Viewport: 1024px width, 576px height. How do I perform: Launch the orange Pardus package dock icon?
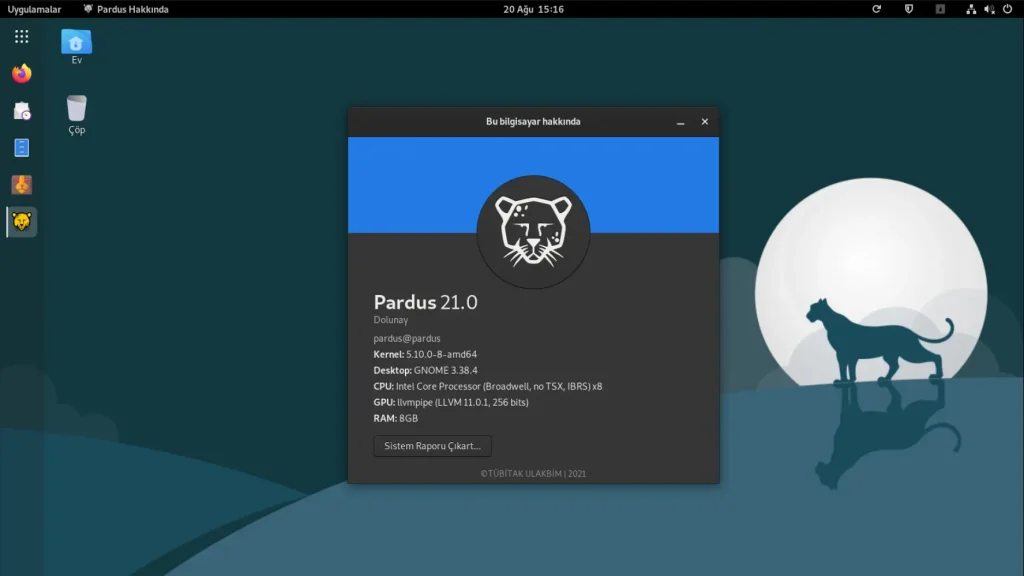[22, 185]
